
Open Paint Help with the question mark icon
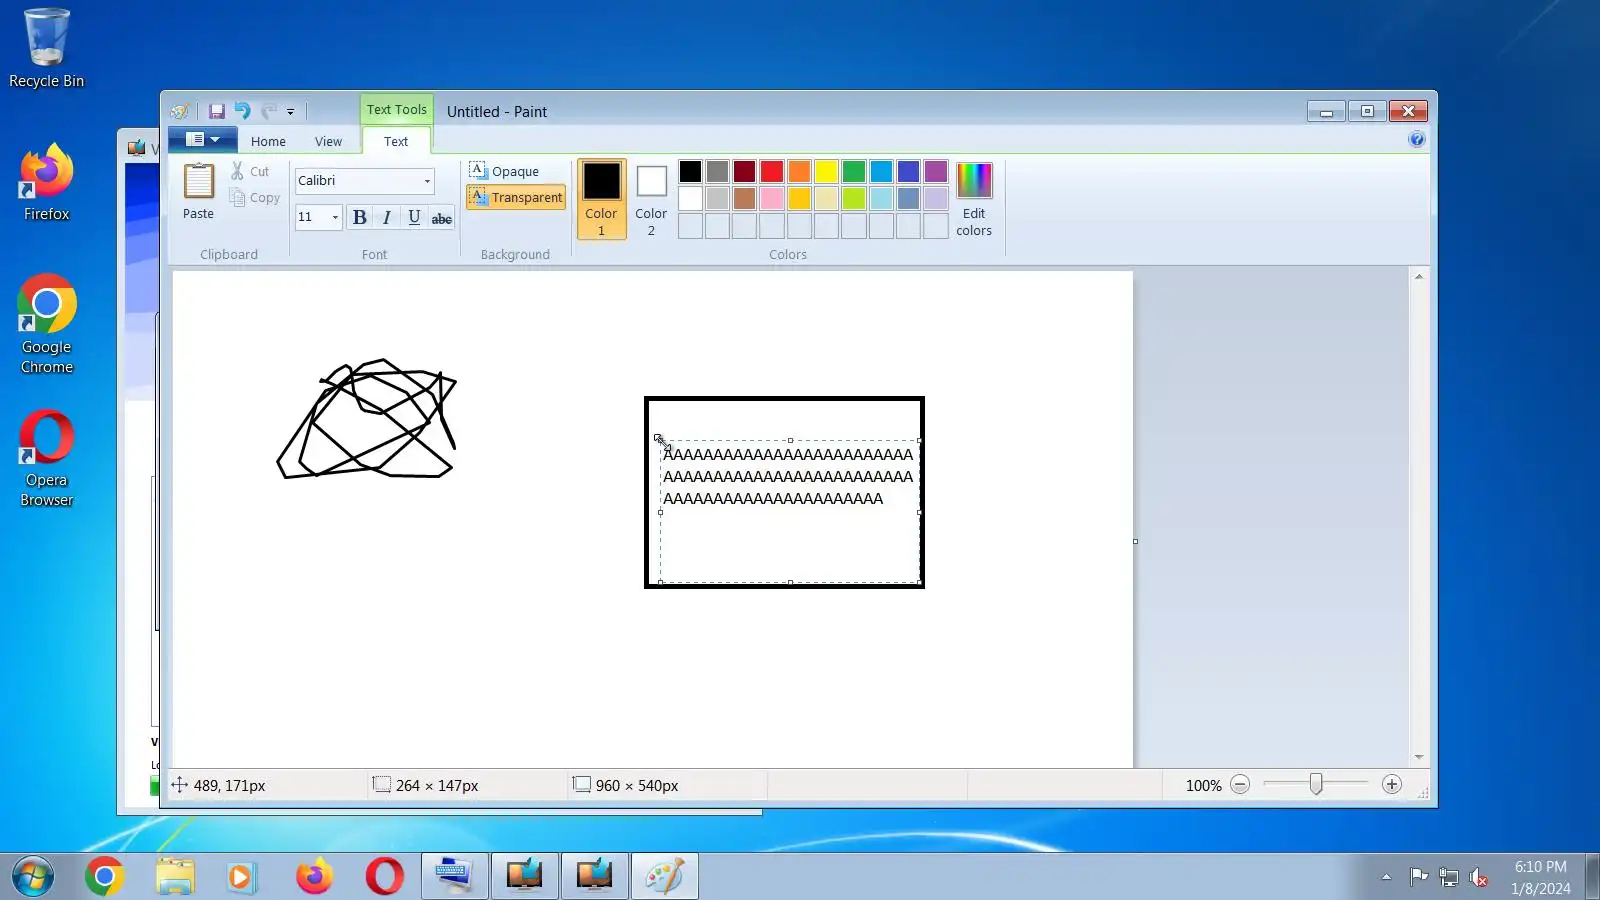(1417, 140)
